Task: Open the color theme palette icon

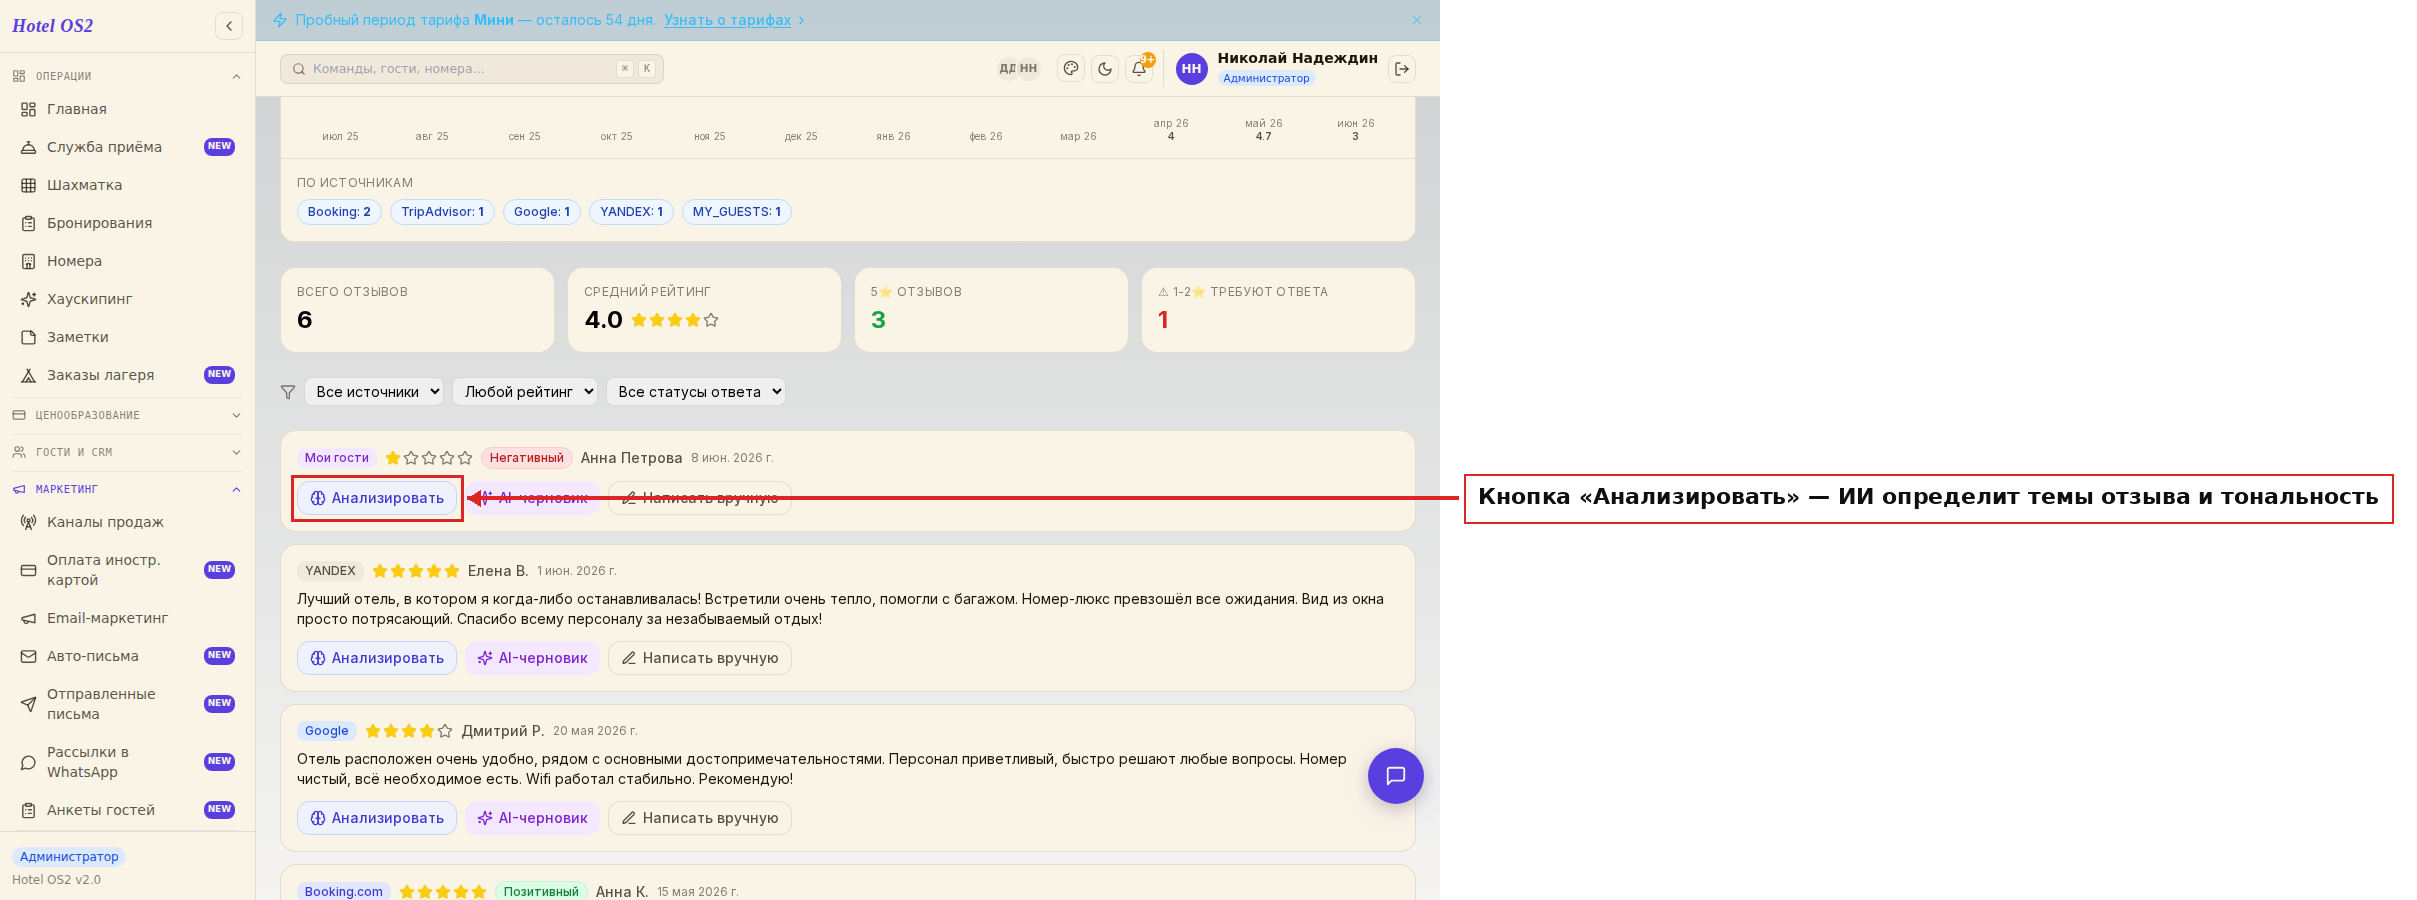Action: point(1071,69)
